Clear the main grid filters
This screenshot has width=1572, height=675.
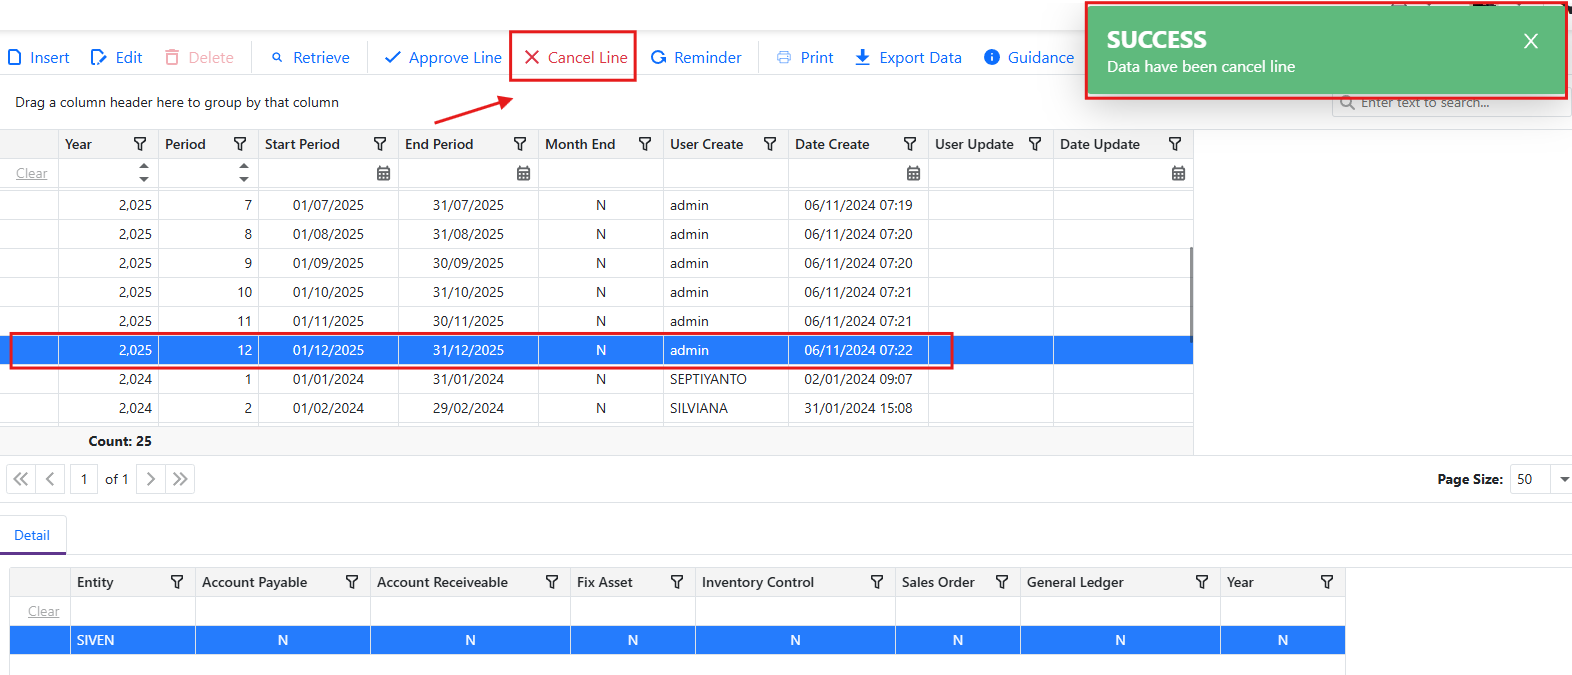click(x=32, y=173)
